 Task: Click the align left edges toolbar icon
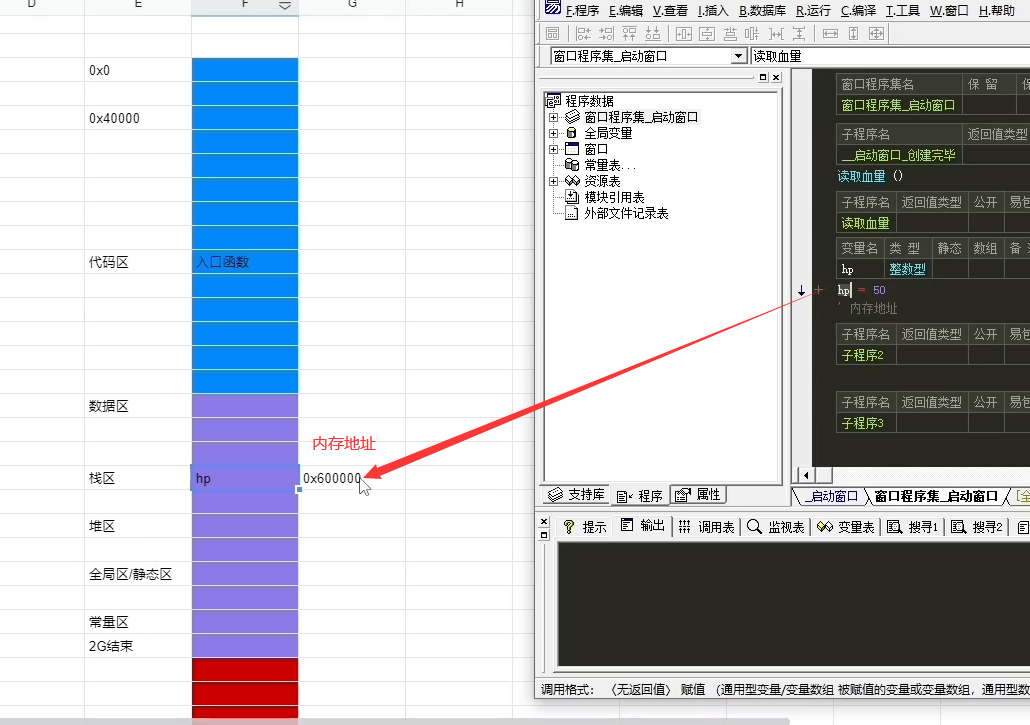pos(583,33)
